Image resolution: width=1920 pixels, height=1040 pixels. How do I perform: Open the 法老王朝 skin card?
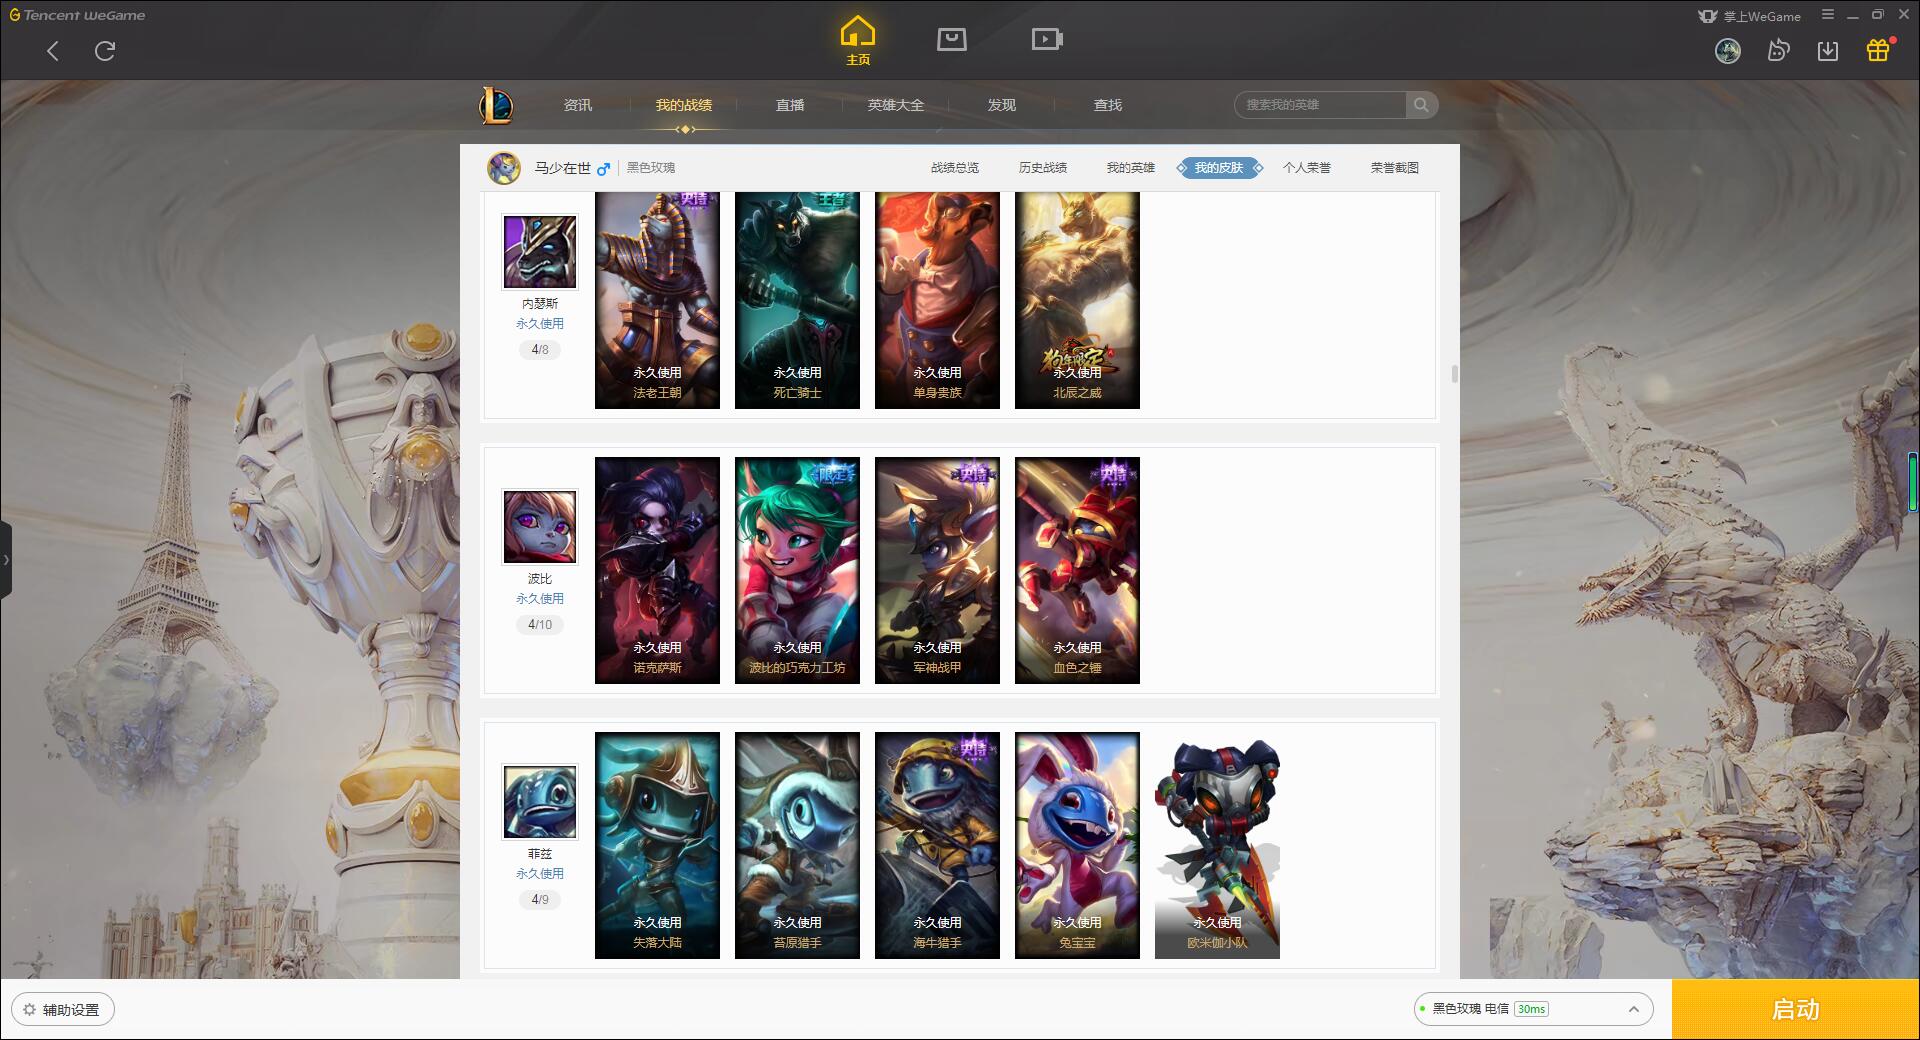657,300
